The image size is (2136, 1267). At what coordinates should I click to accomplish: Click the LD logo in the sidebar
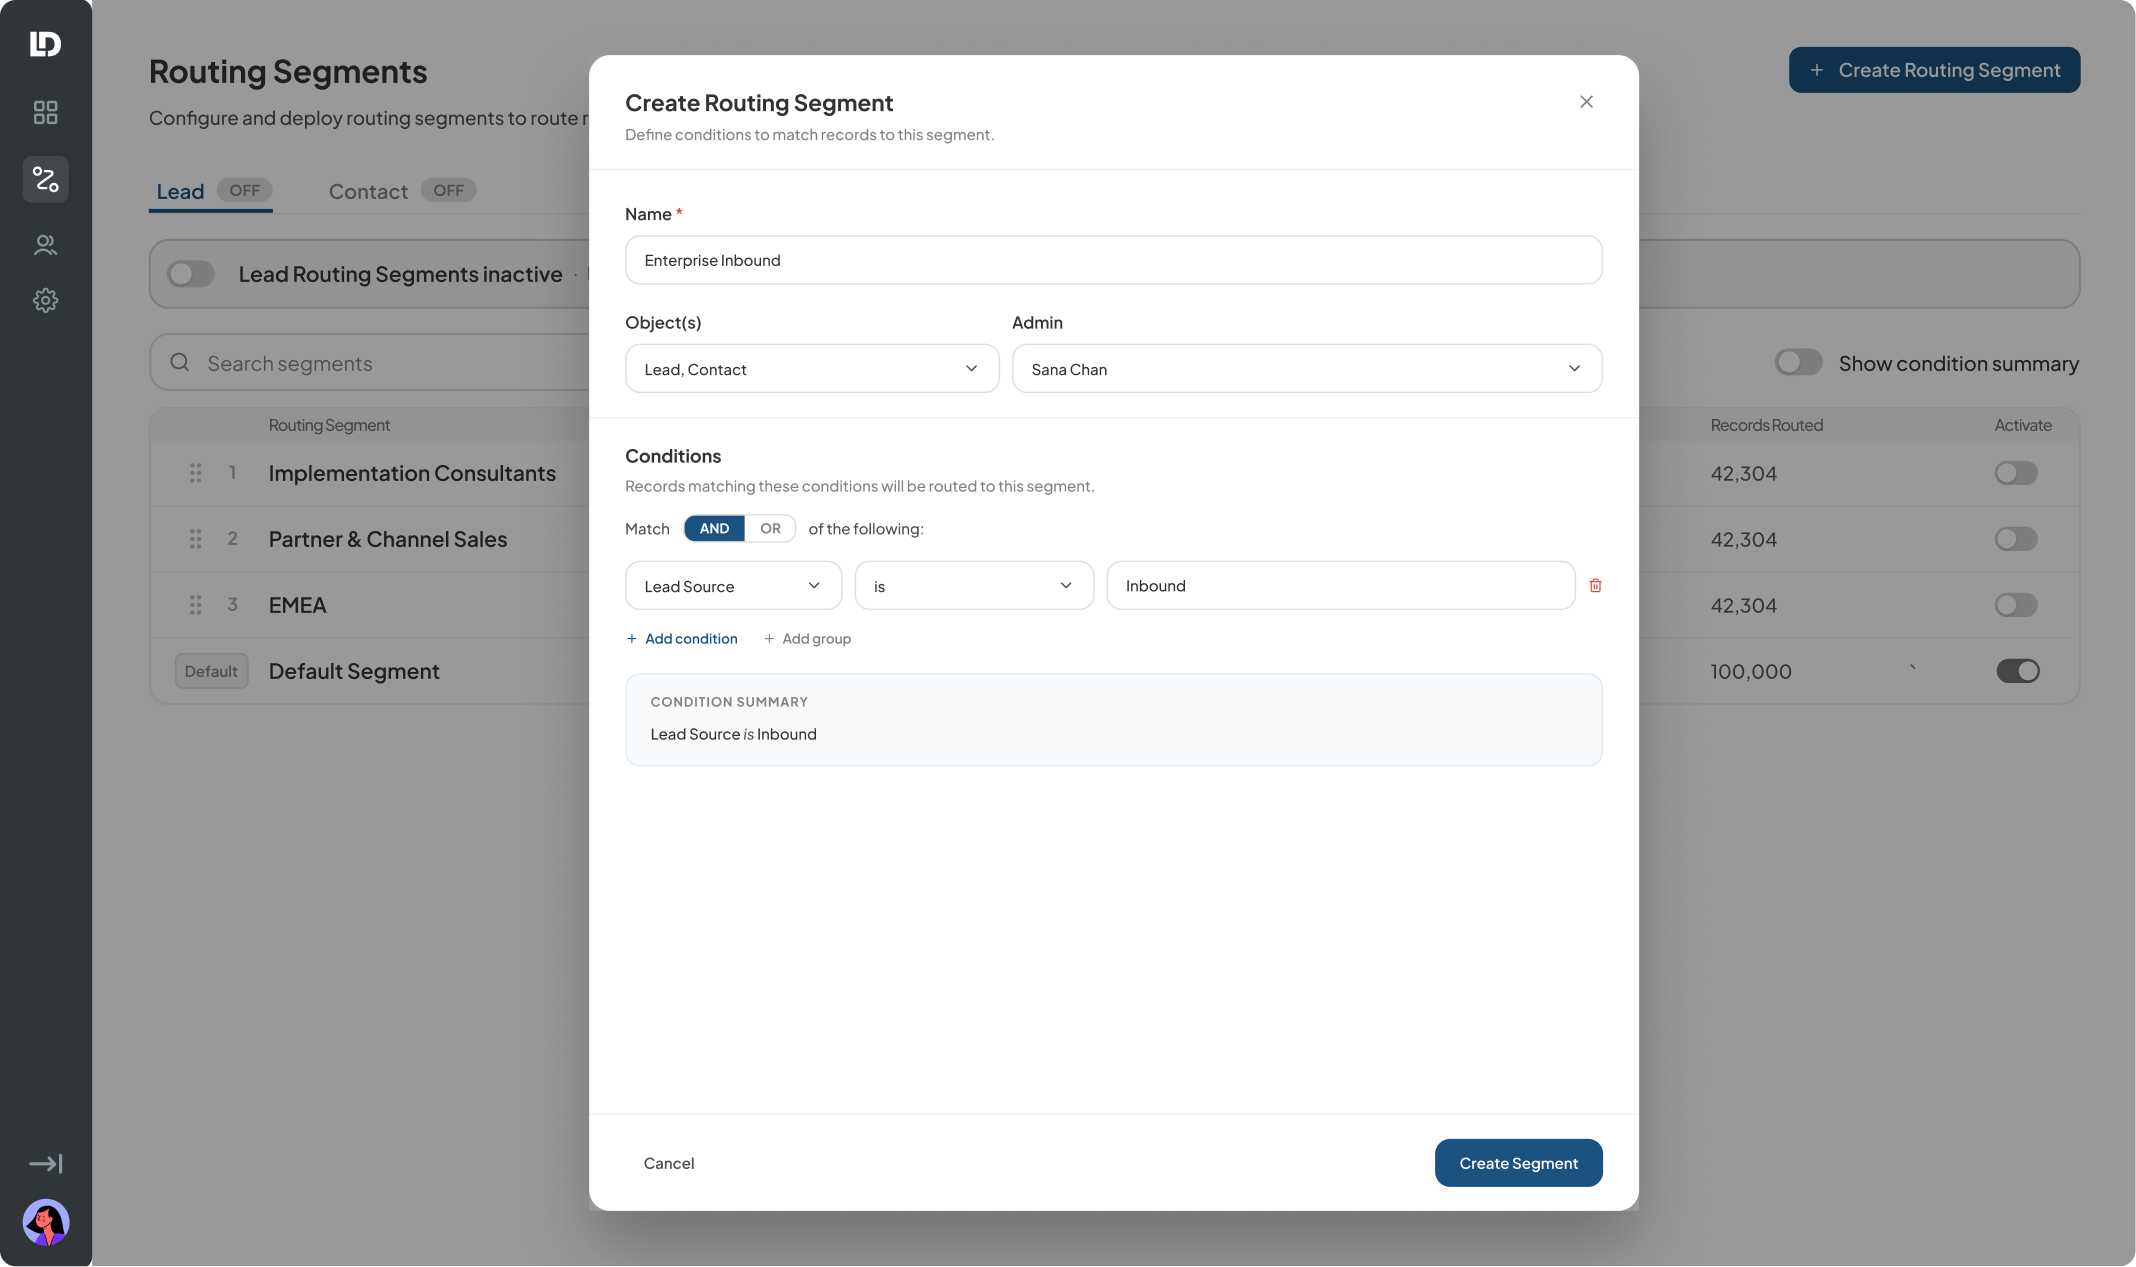click(45, 44)
